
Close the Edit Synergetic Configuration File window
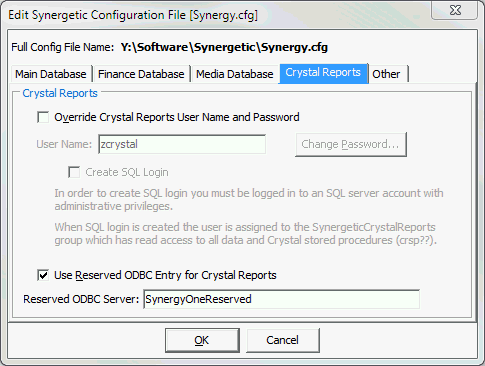[455, 10]
